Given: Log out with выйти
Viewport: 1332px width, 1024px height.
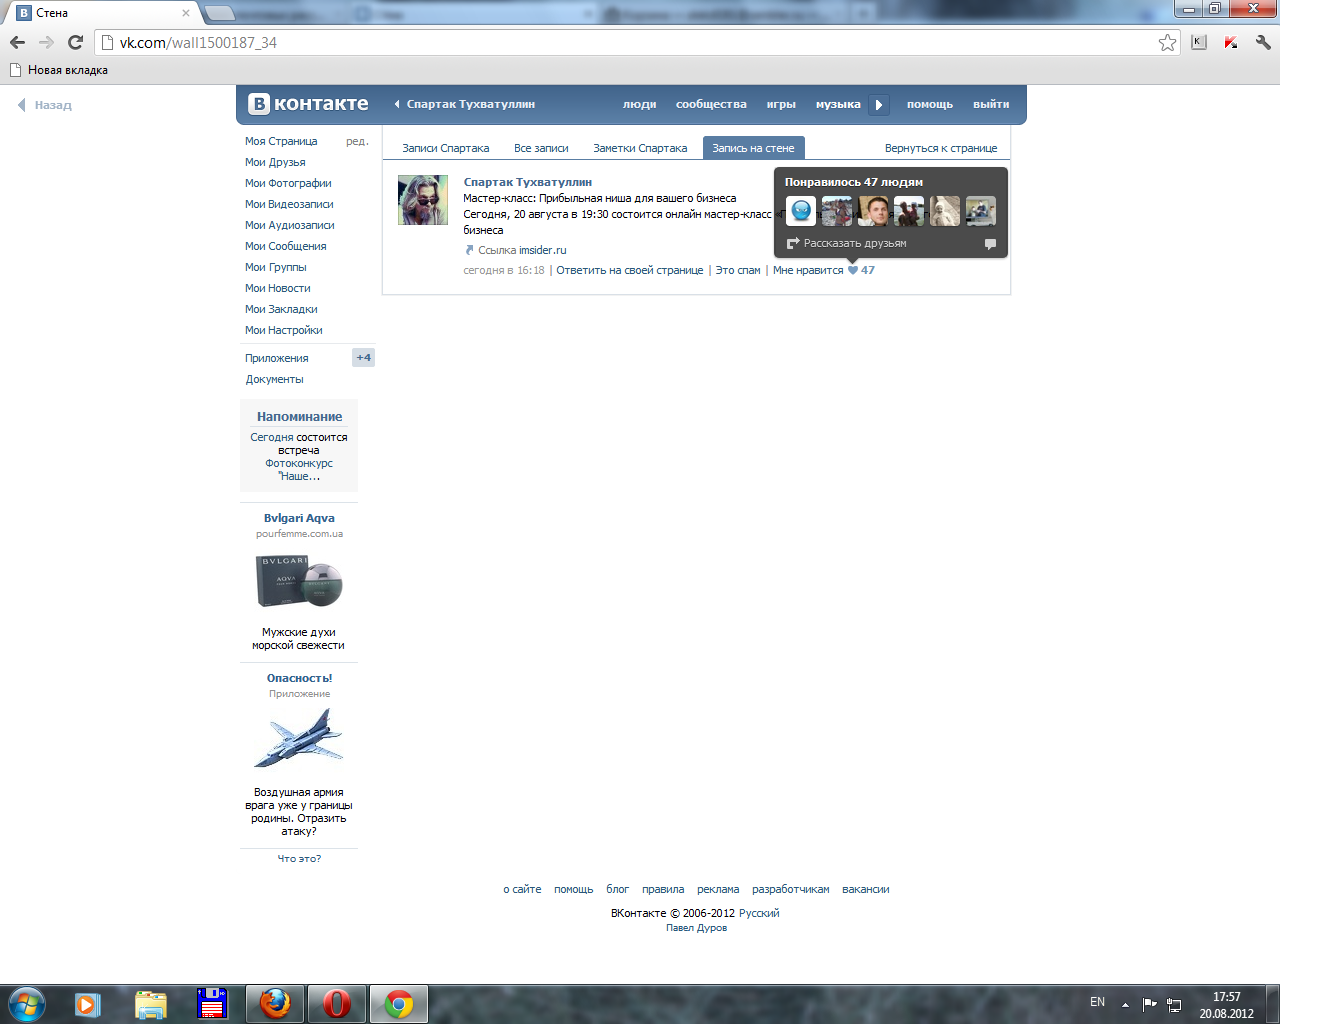Looking at the screenshot, I should (991, 104).
